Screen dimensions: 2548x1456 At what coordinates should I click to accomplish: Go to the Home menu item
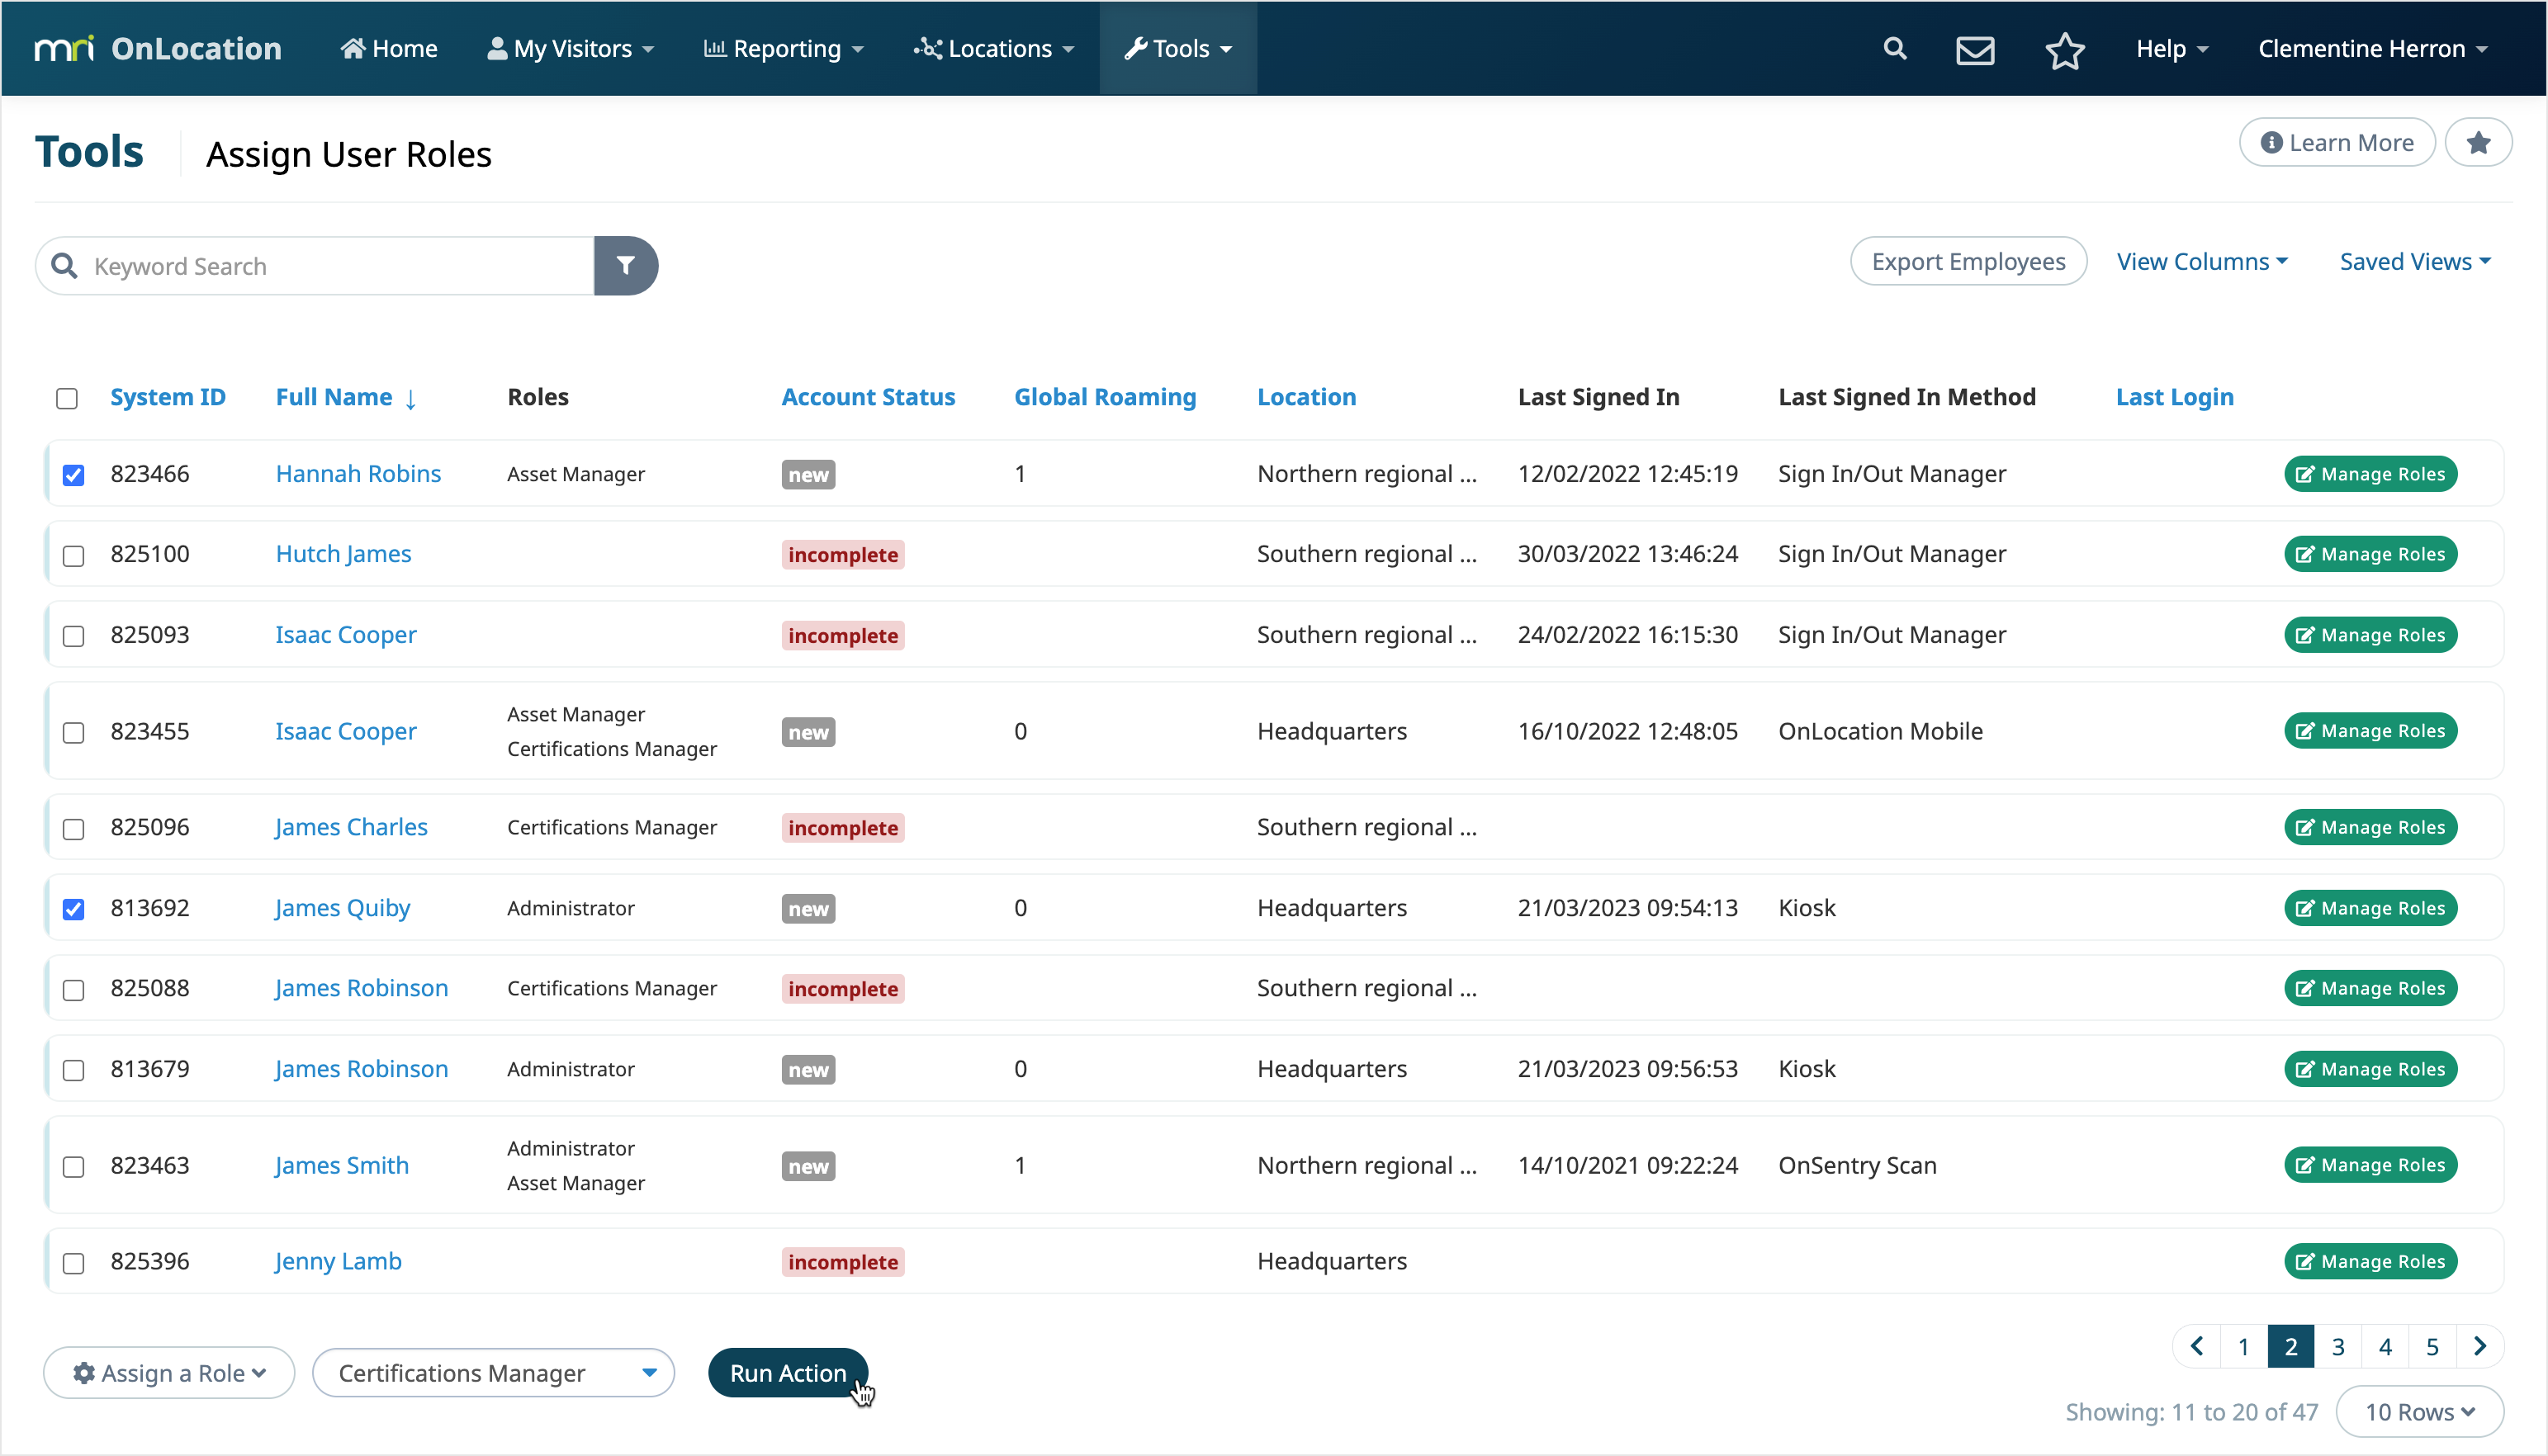click(x=389, y=48)
